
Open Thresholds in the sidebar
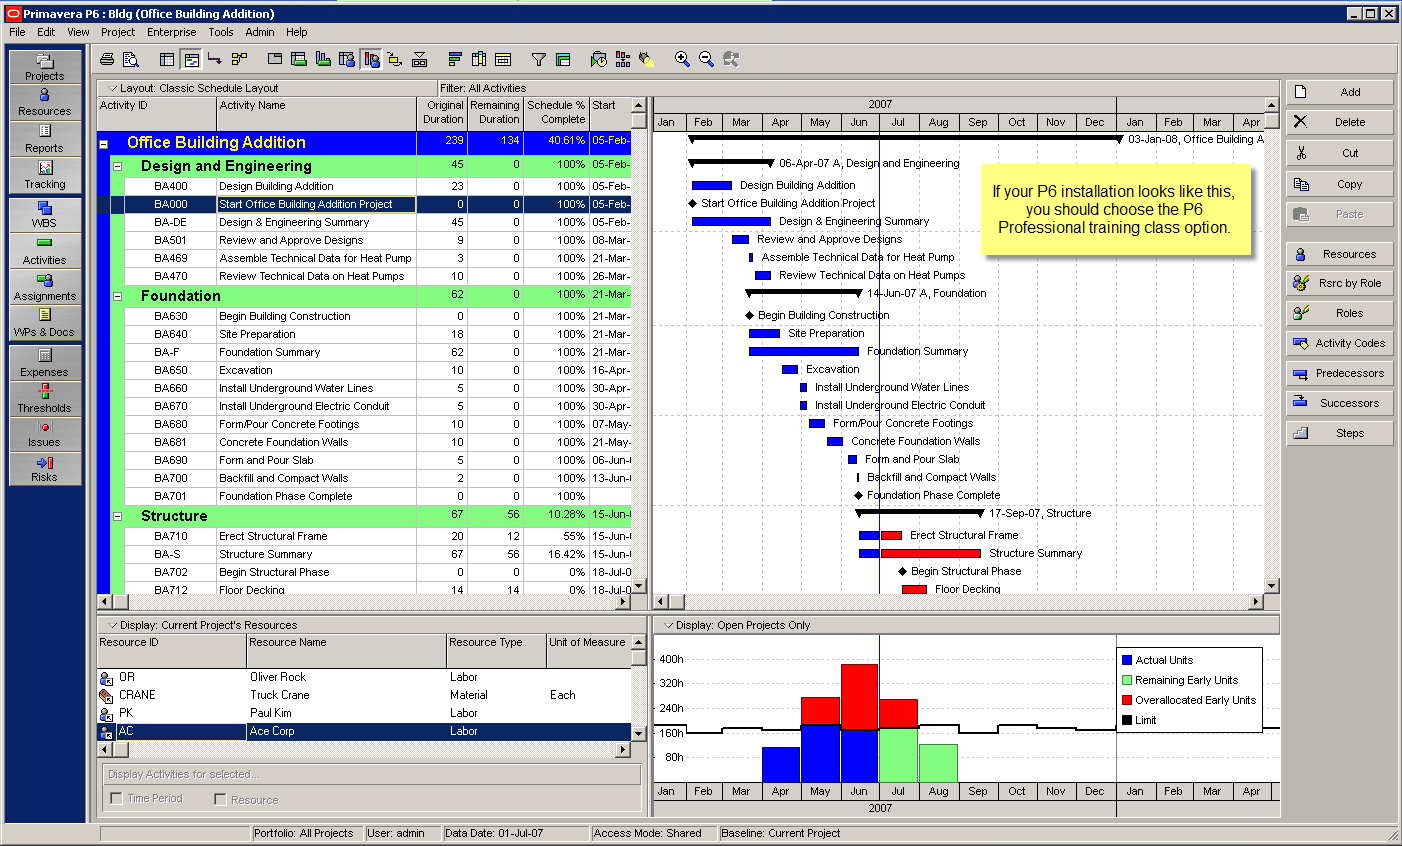(x=45, y=399)
